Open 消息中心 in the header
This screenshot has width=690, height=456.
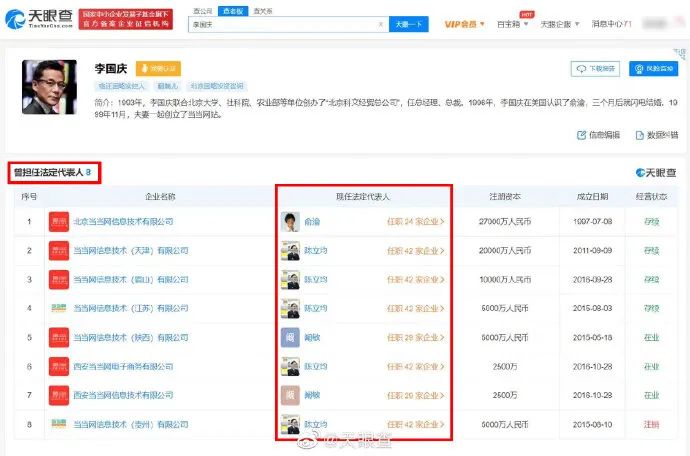[x=611, y=24]
